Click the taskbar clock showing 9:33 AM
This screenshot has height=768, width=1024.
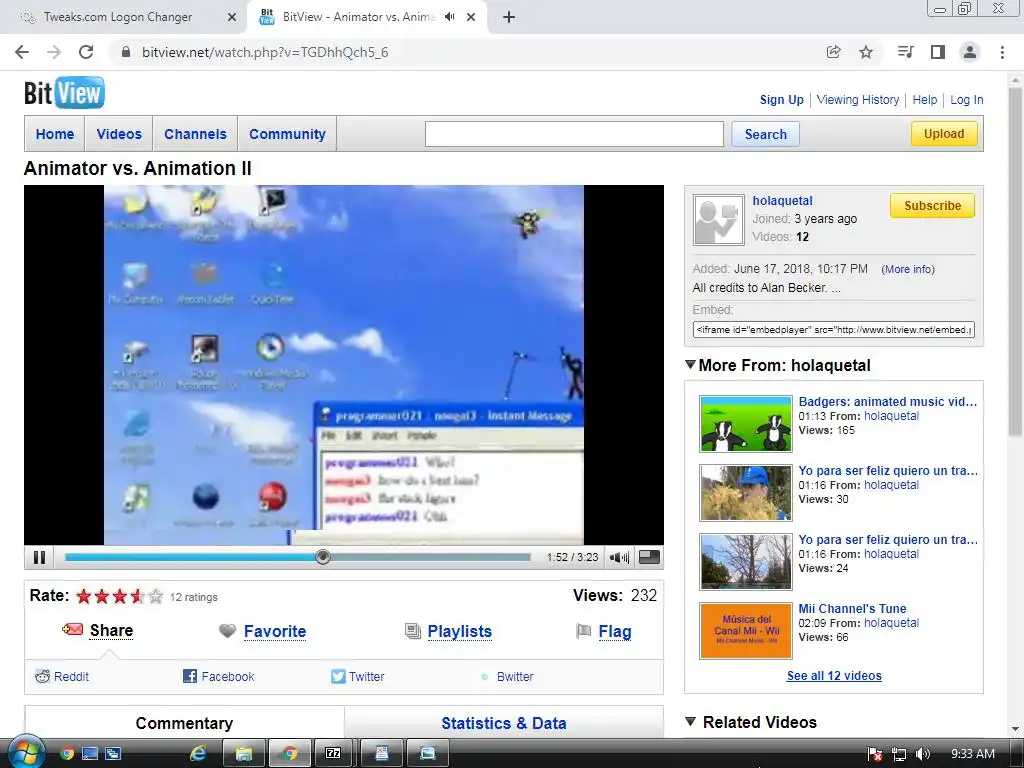pos(972,754)
